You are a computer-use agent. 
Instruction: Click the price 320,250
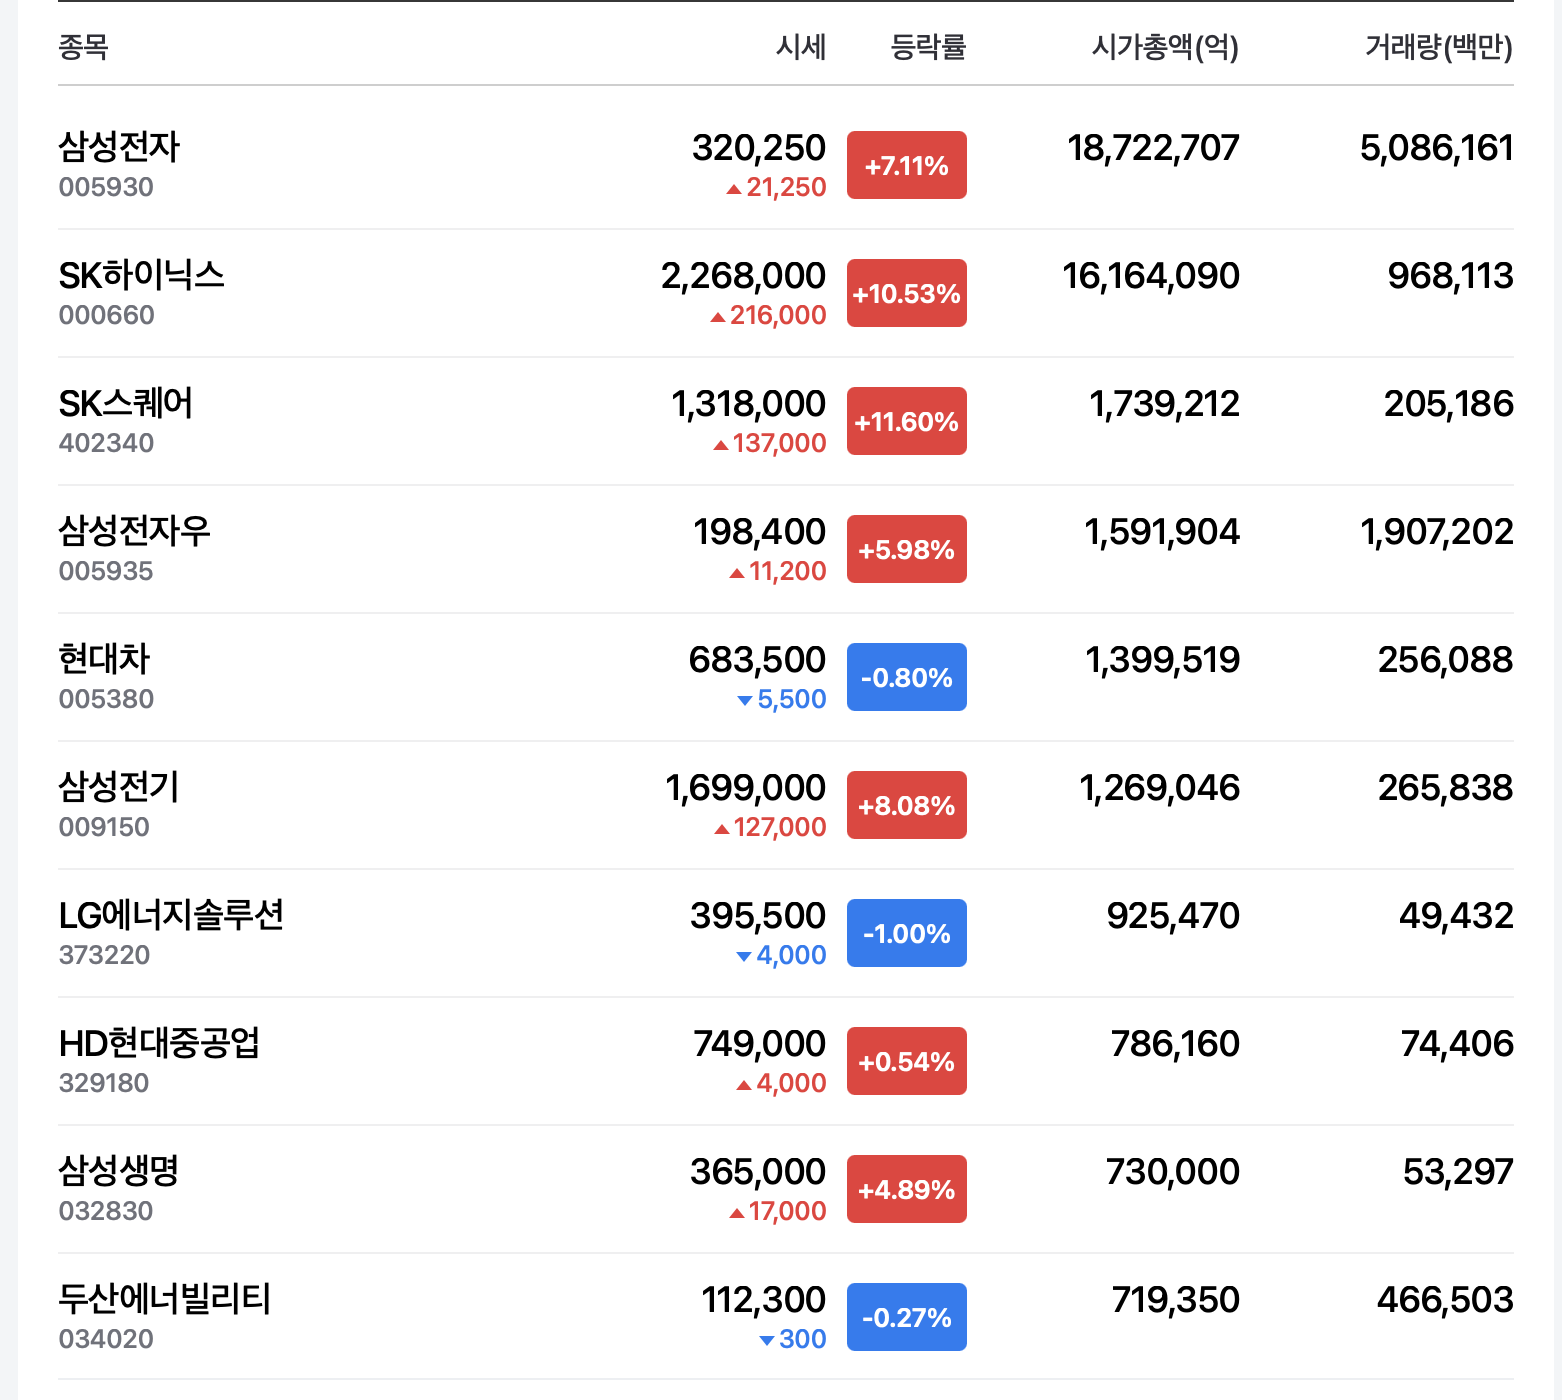click(759, 148)
